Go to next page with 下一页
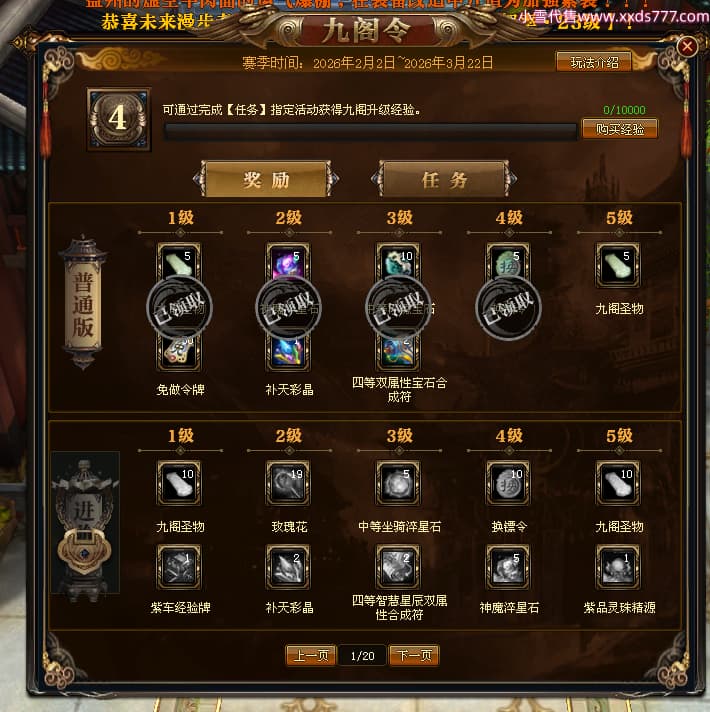The width and height of the screenshot is (710, 712). click(x=414, y=655)
